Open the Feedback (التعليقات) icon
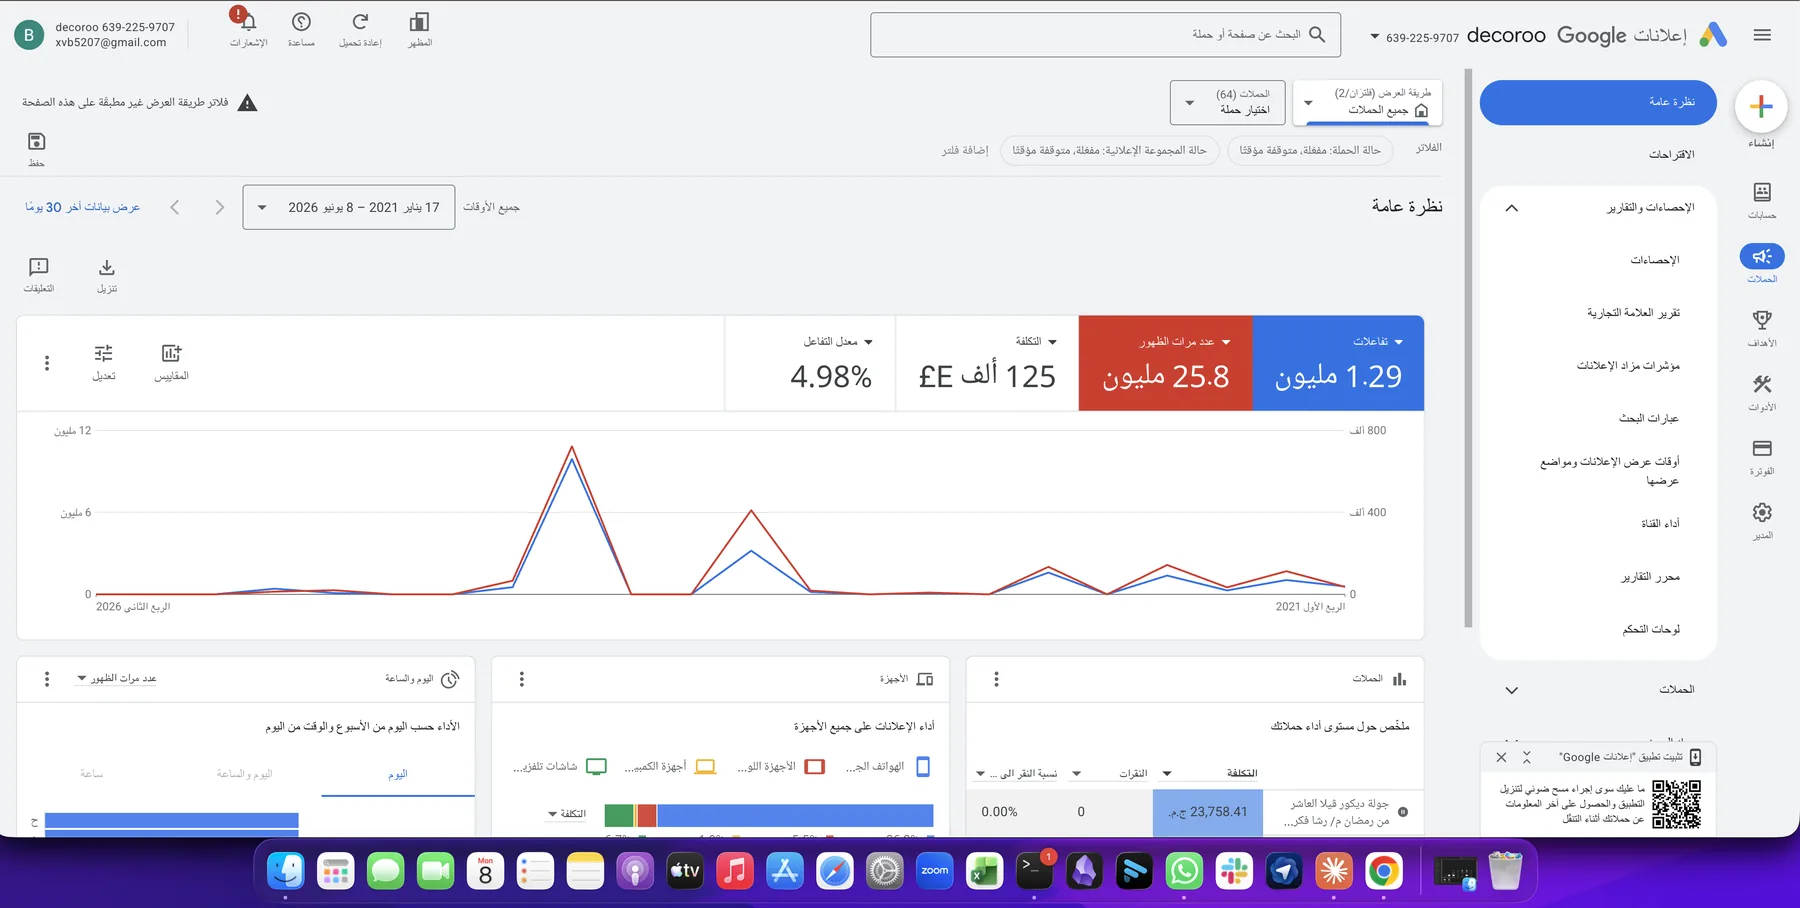 pos(39,267)
